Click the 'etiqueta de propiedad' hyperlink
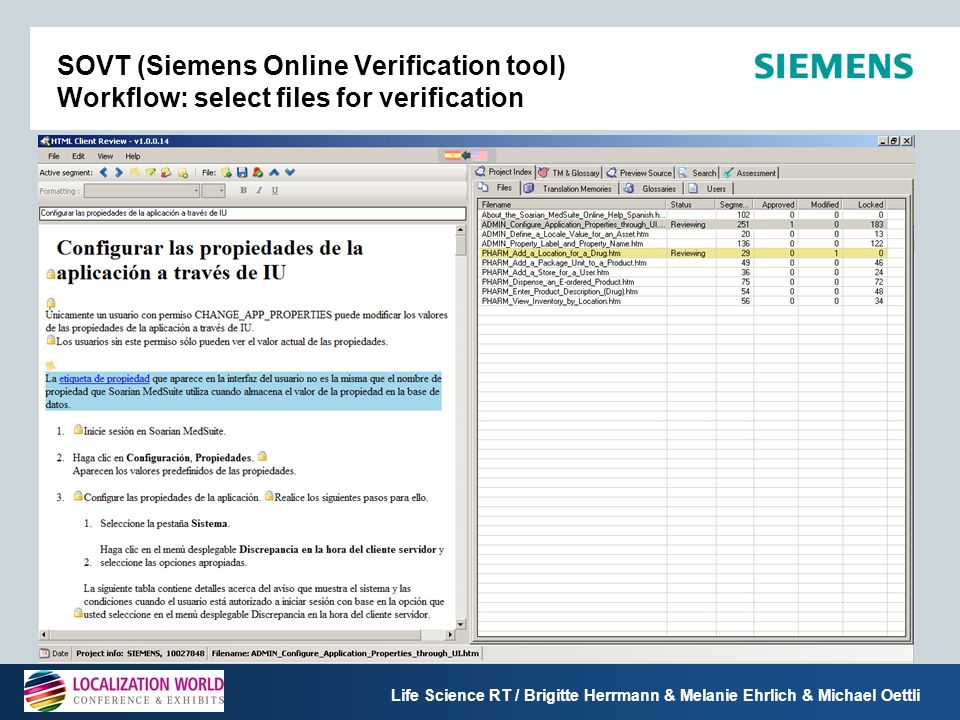The width and height of the screenshot is (960, 720). [x=104, y=378]
